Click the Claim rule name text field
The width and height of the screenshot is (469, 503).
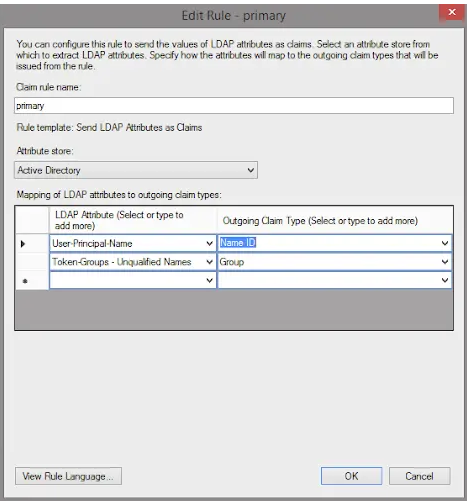pyautogui.click(x=234, y=106)
